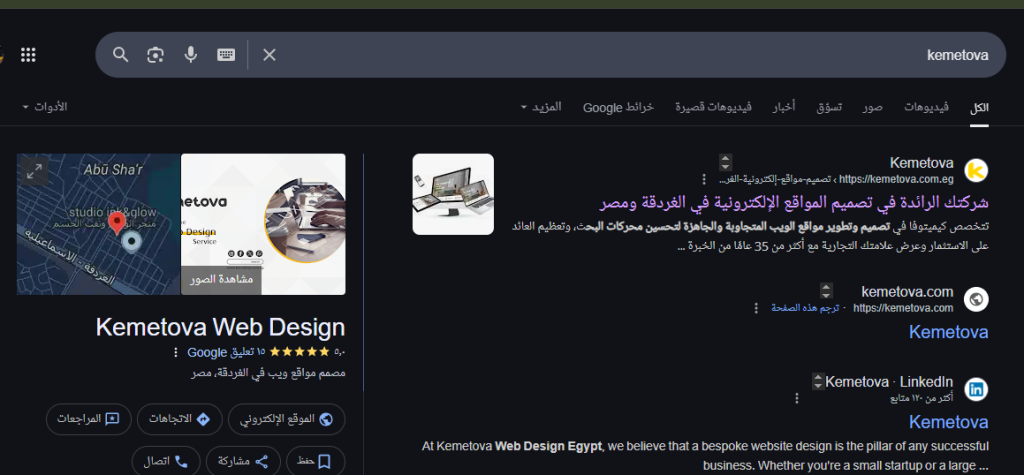Viewport: 1024px width, 475px height.
Task: Click ترجم هذه الصفحة link
Action: click(805, 308)
